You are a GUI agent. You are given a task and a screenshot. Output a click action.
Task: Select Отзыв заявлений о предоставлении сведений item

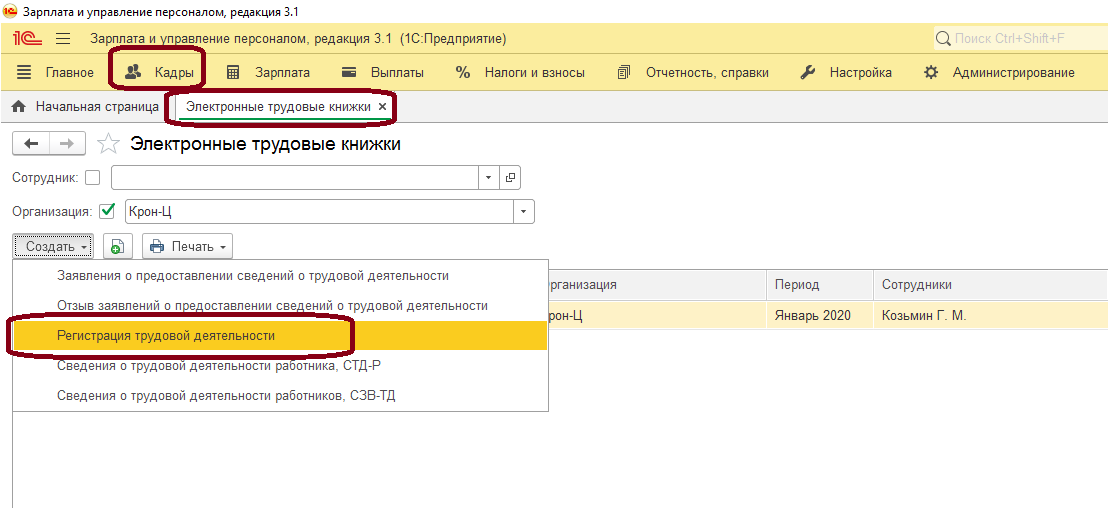[280, 306]
